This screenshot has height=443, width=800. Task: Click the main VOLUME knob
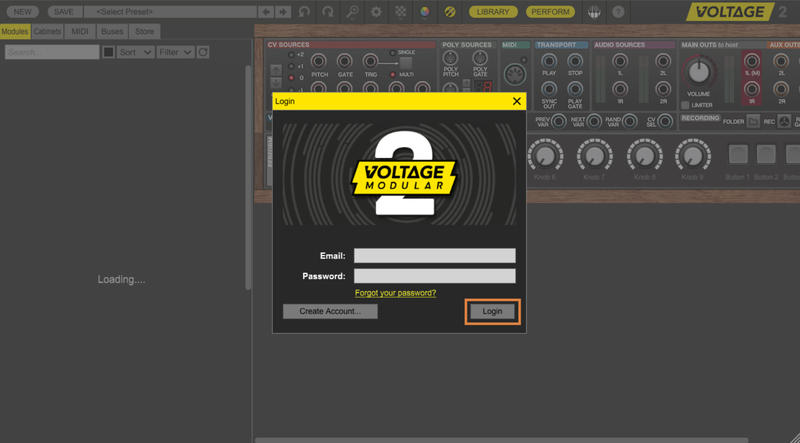click(698, 72)
